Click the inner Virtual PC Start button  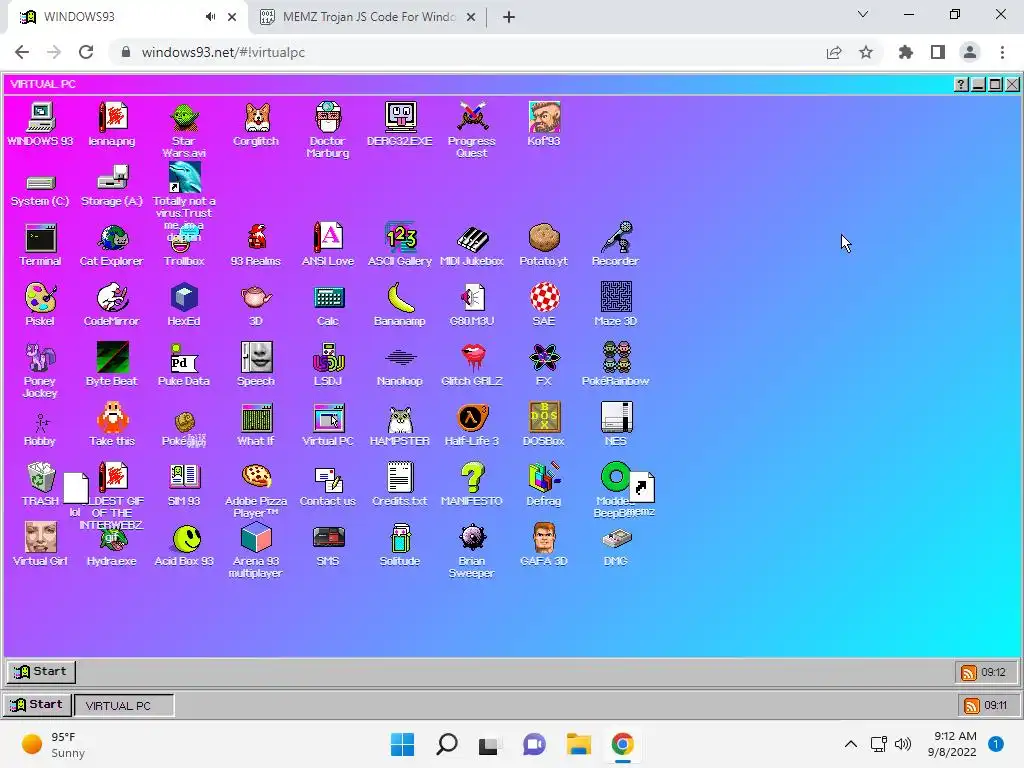pyautogui.click(x=41, y=671)
